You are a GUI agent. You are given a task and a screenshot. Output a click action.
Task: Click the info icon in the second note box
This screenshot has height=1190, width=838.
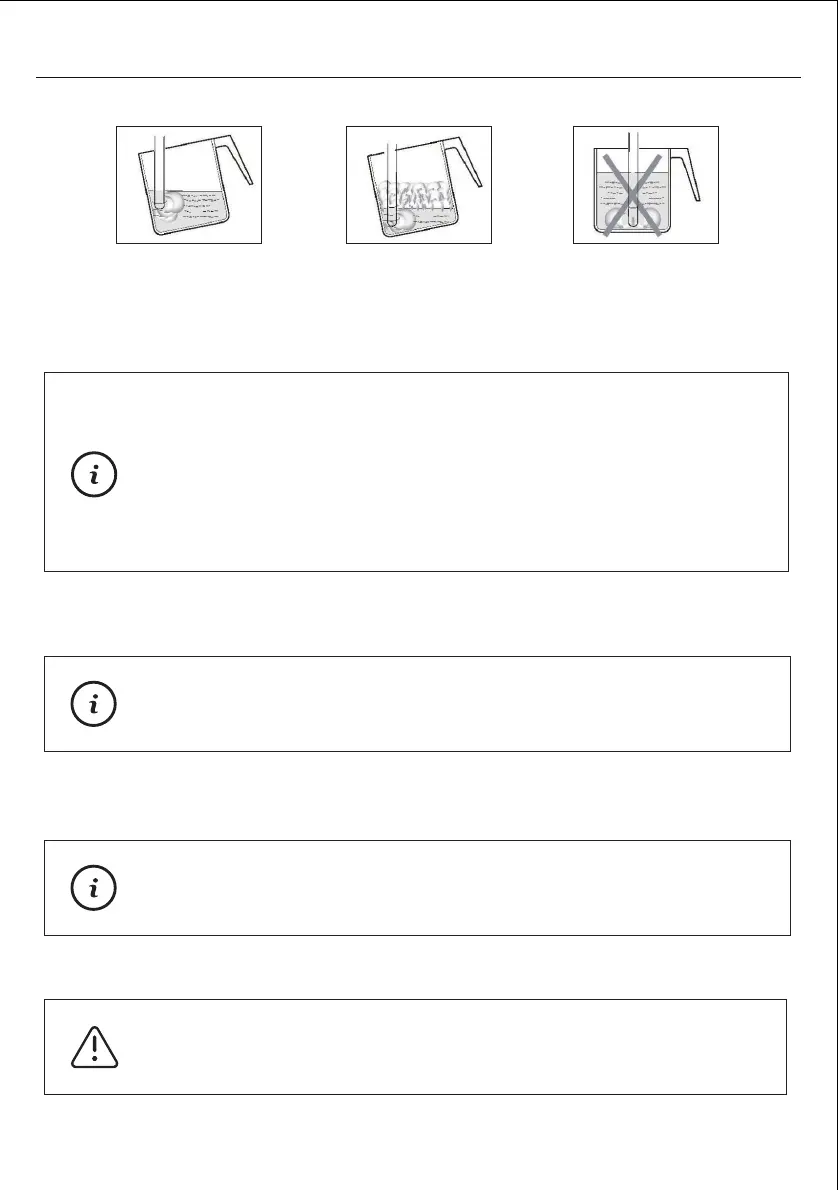[x=94, y=705]
